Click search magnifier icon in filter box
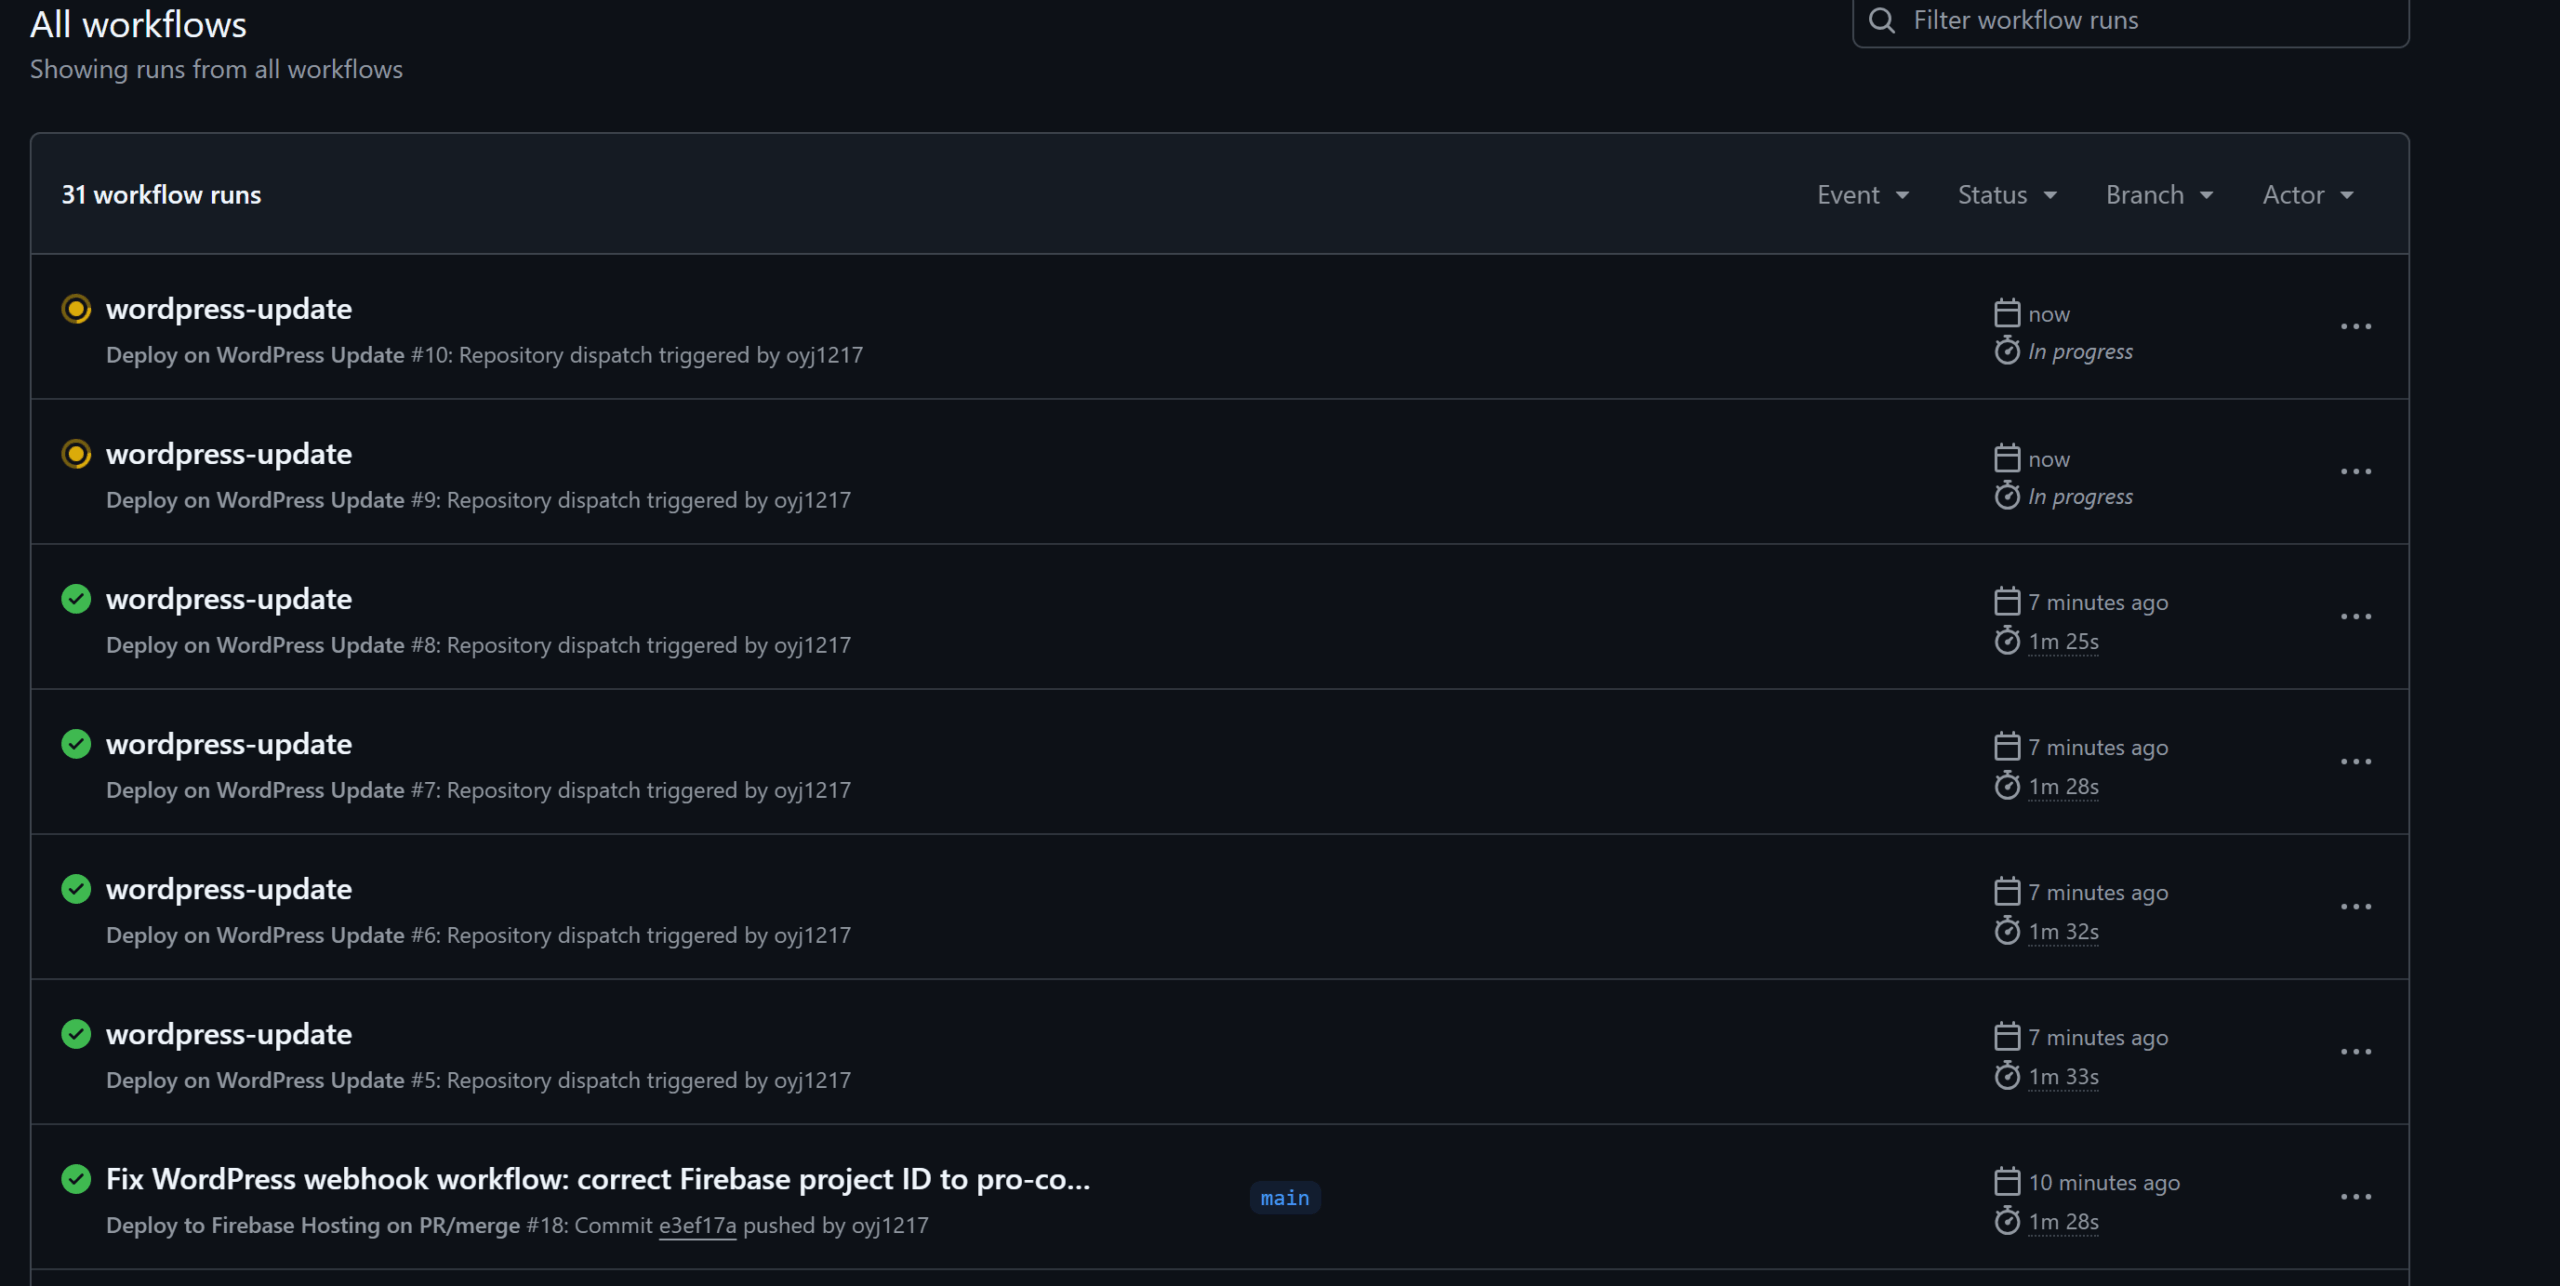Screen dimensions: 2560x1286 pos(1882,21)
